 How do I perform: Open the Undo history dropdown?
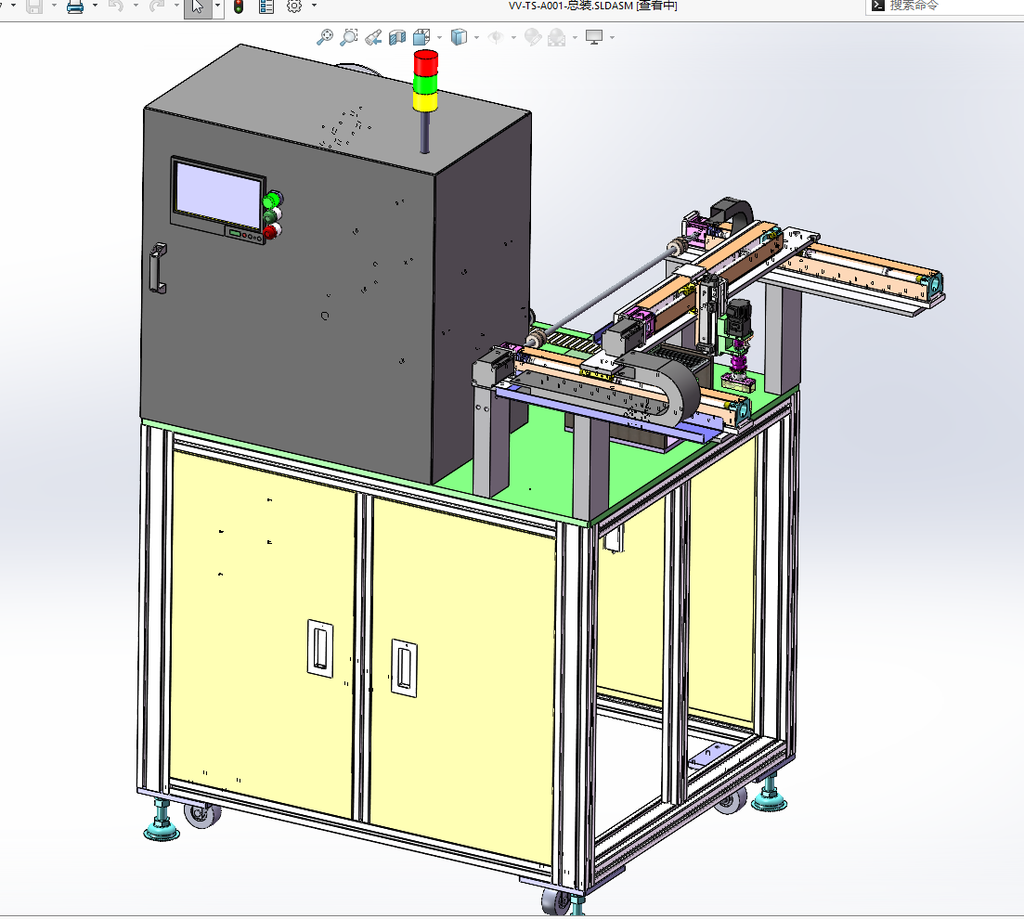coord(135,6)
